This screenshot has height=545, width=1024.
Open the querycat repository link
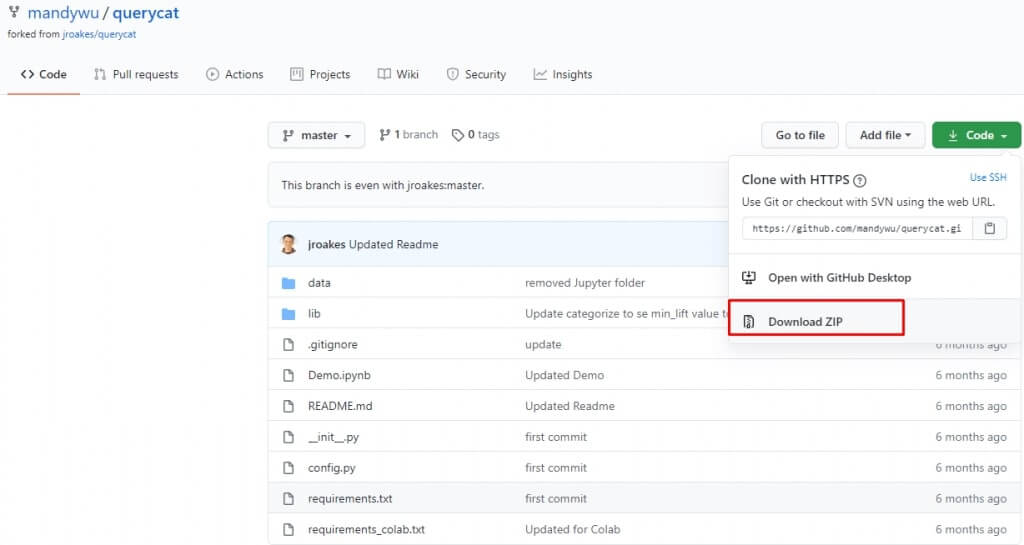click(x=146, y=13)
